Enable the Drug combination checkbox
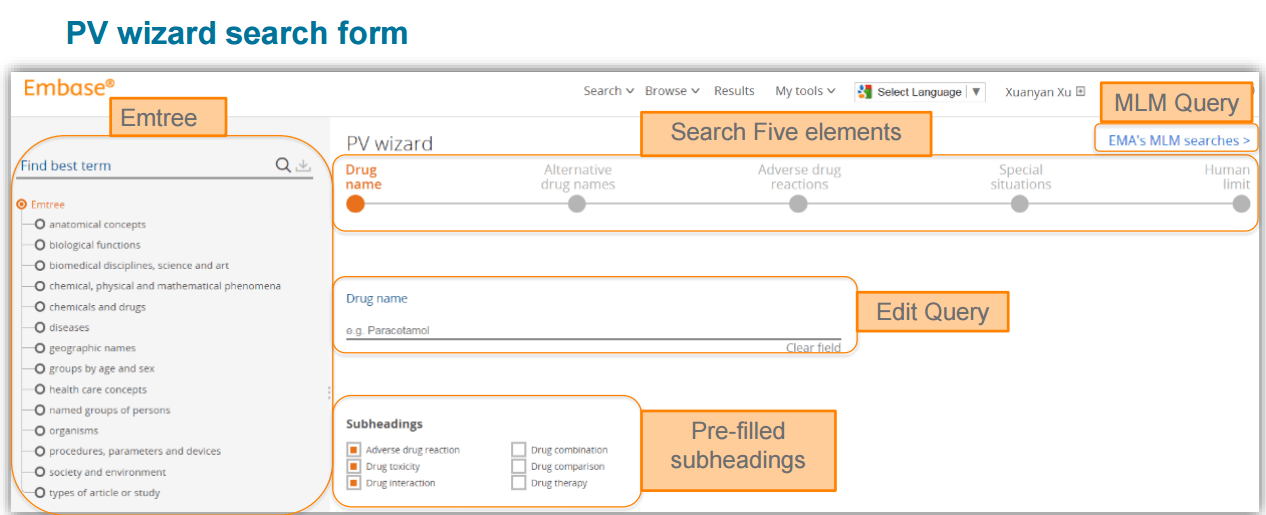1266x515 pixels. [x=518, y=450]
